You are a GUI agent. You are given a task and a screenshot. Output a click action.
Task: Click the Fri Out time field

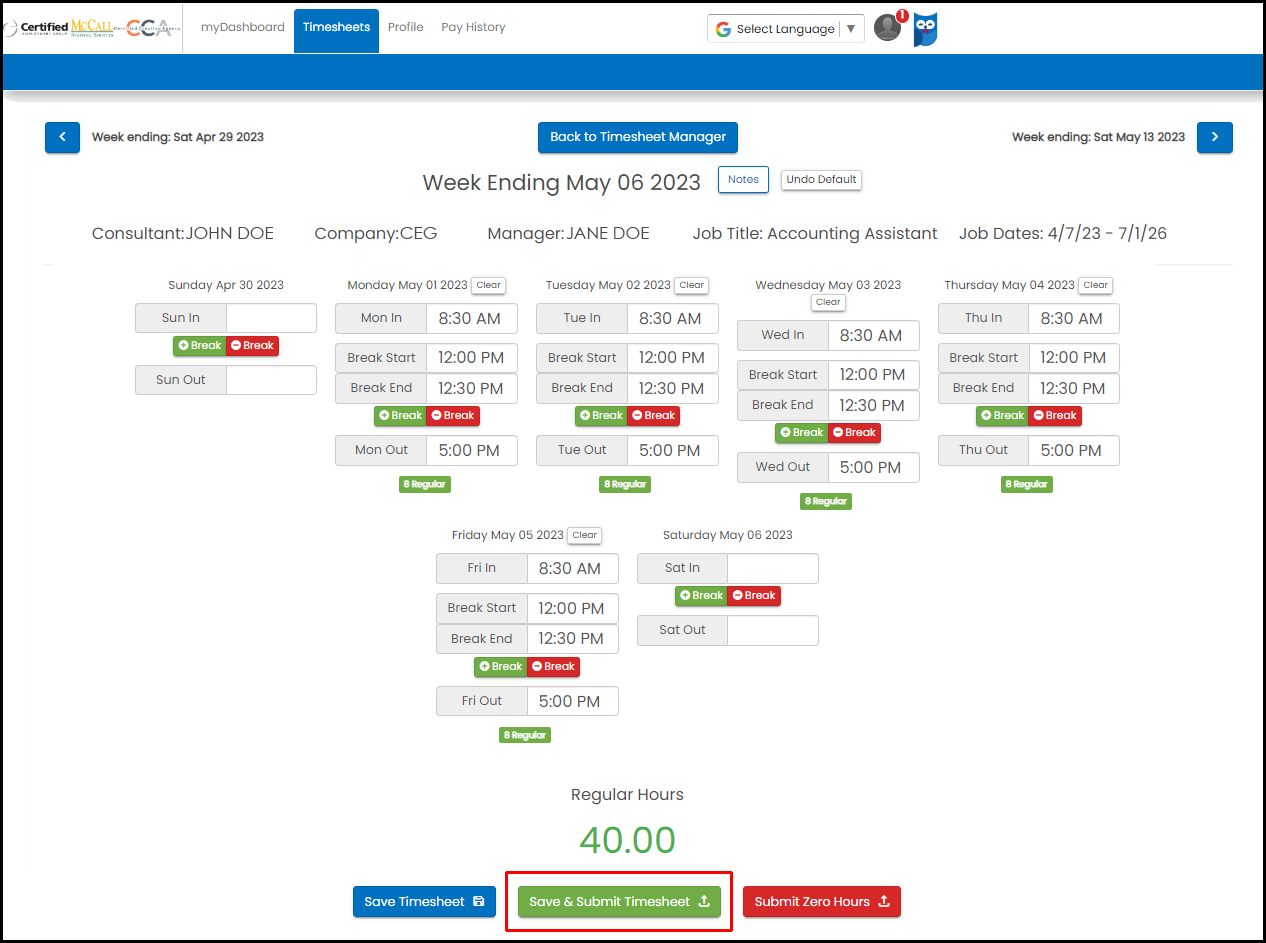point(573,702)
